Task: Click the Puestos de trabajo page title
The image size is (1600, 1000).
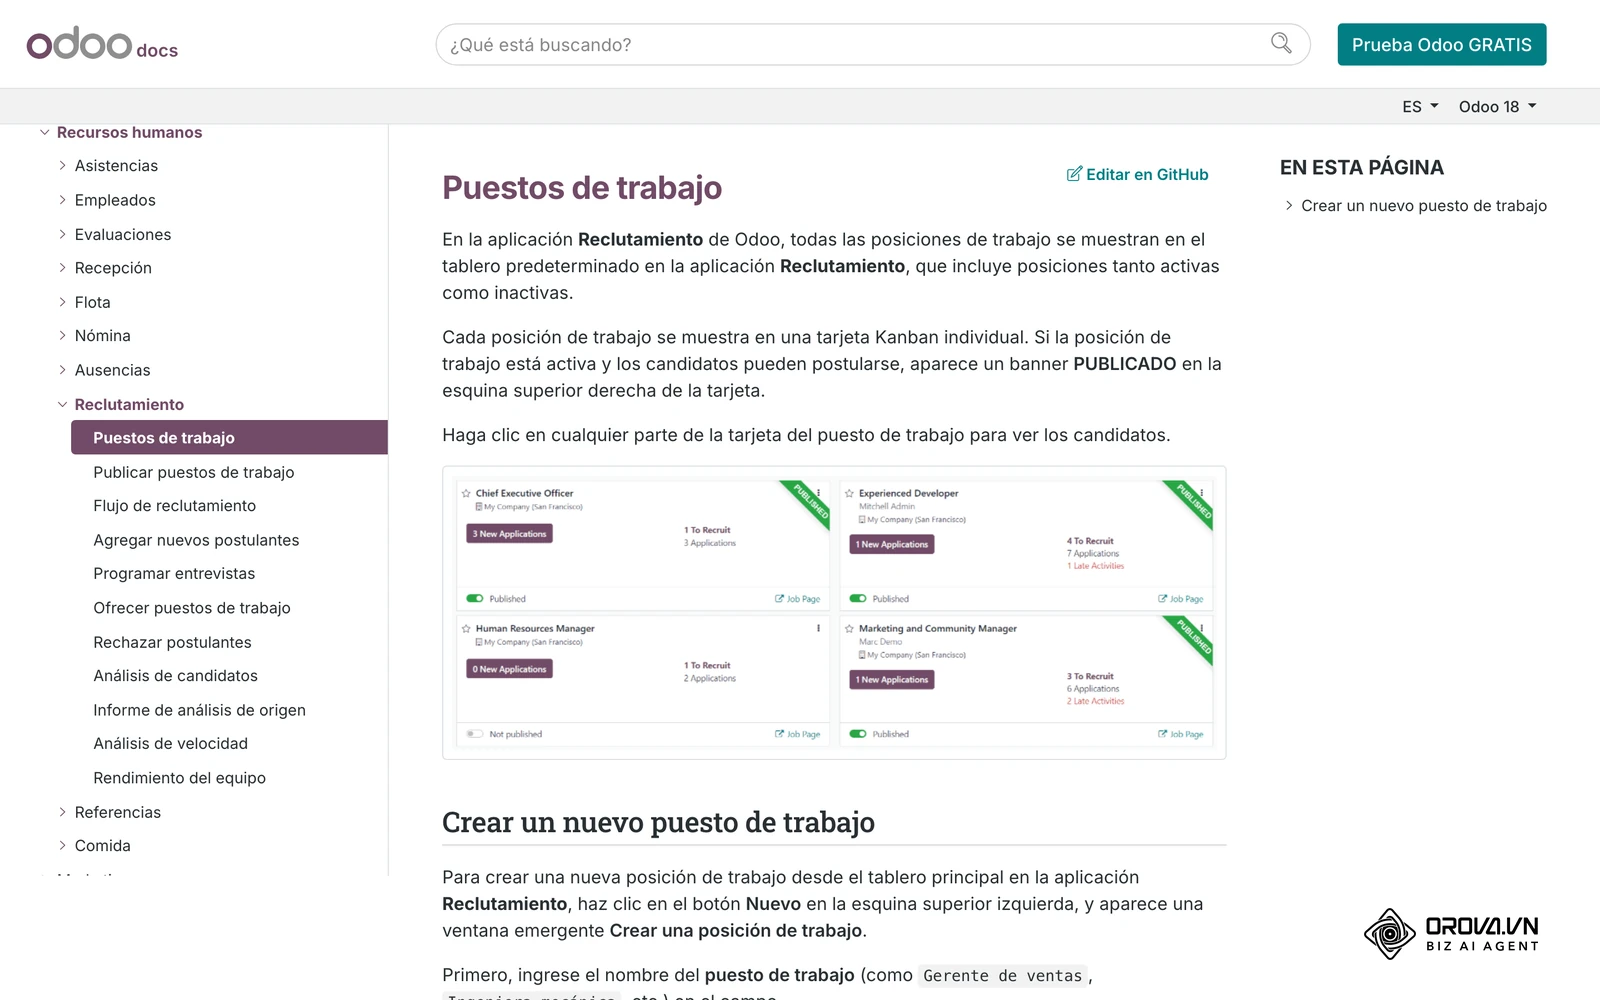Action: pos(582,188)
